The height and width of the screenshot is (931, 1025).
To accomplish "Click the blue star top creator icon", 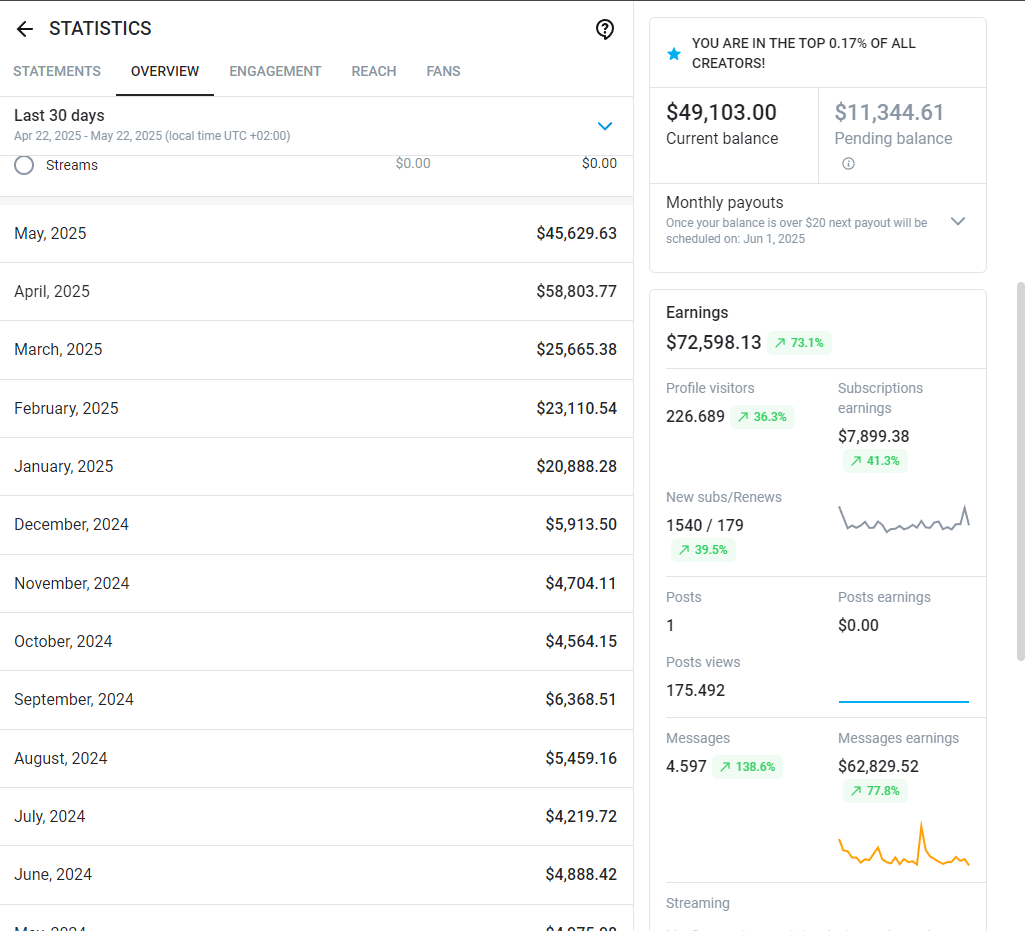I will (x=674, y=54).
